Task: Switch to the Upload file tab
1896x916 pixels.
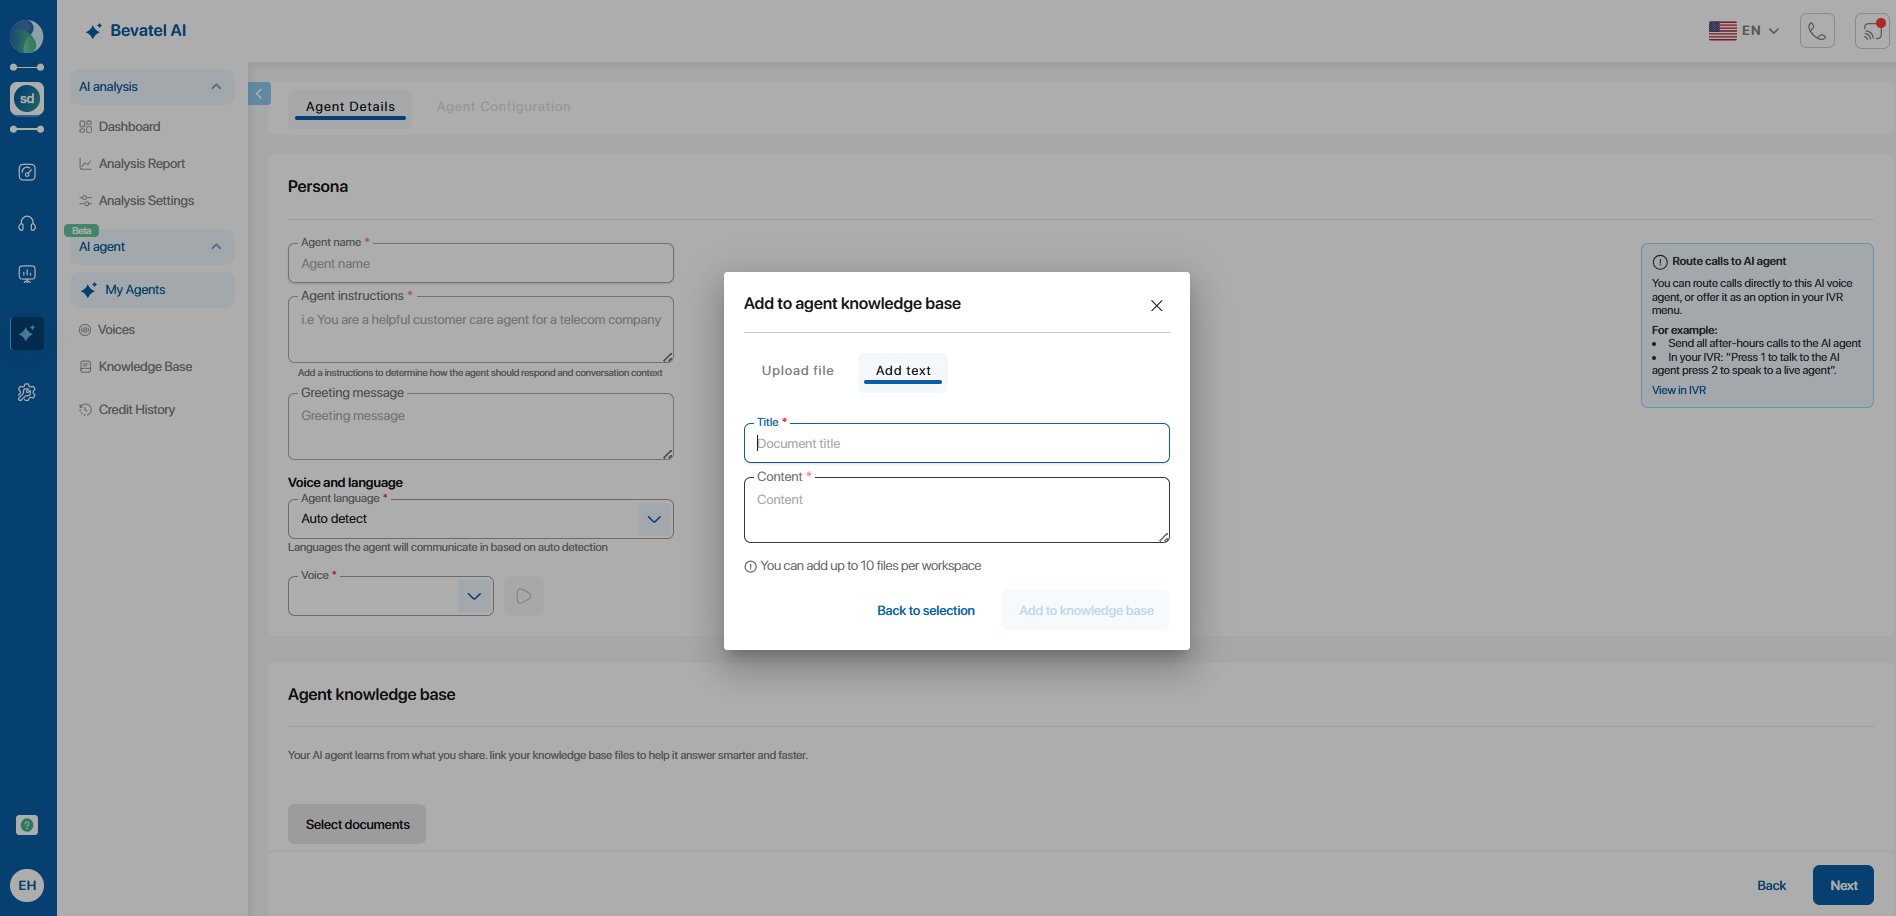Action: [x=797, y=371]
